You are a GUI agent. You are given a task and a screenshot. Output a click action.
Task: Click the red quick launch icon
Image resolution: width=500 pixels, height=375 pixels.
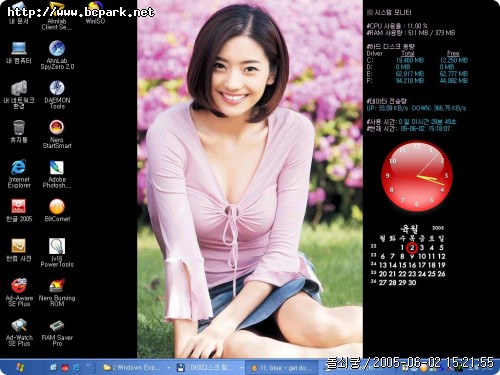pyautogui.click(x=65, y=368)
